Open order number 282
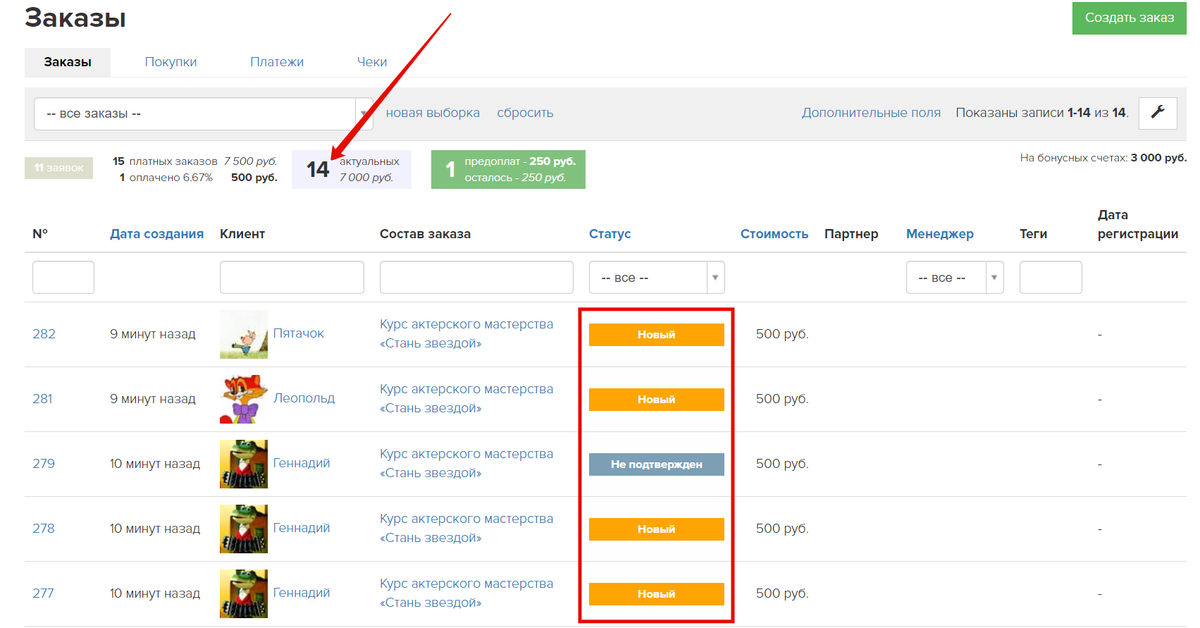This screenshot has height=628, width=1200. (x=44, y=334)
